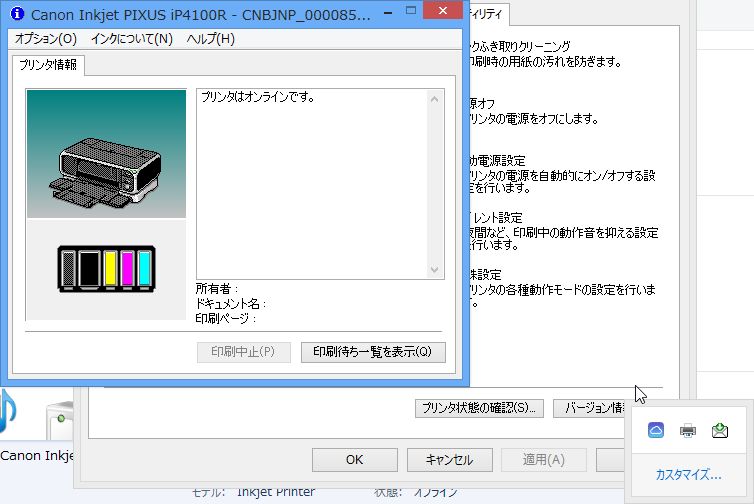Click プリンタ状態の確認(S)... in properties dialog
Screen dimensions: 754x504
click(x=479, y=408)
